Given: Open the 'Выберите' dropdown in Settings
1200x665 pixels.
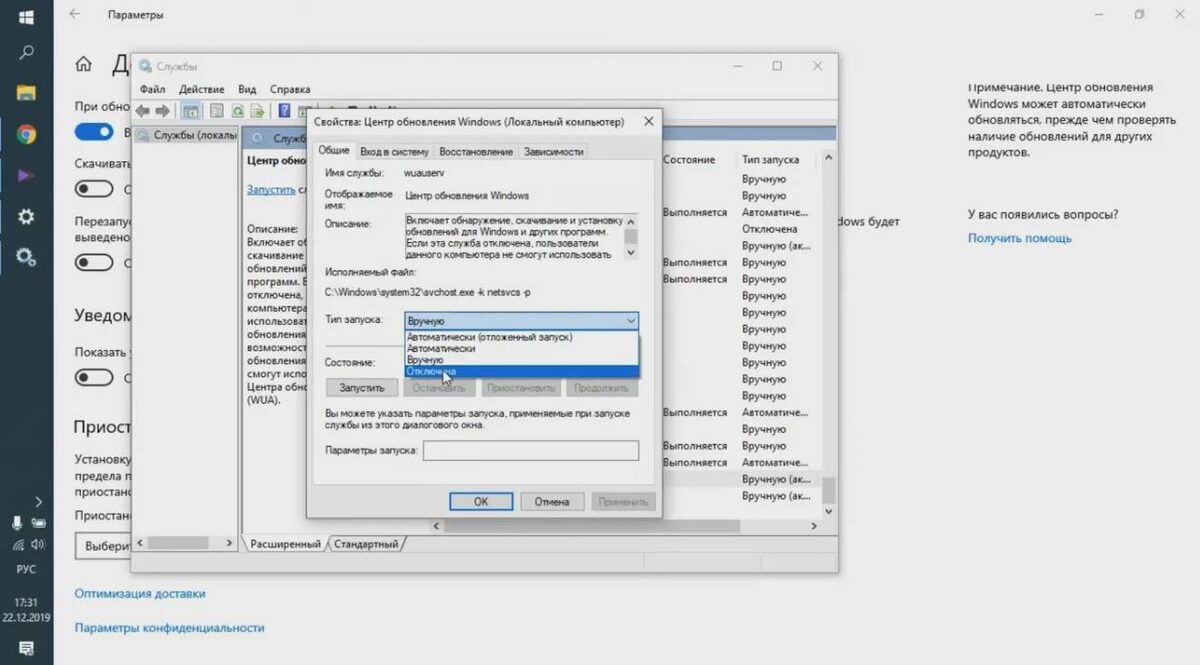Looking at the screenshot, I should pyautogui.click(x=103, y=546).
